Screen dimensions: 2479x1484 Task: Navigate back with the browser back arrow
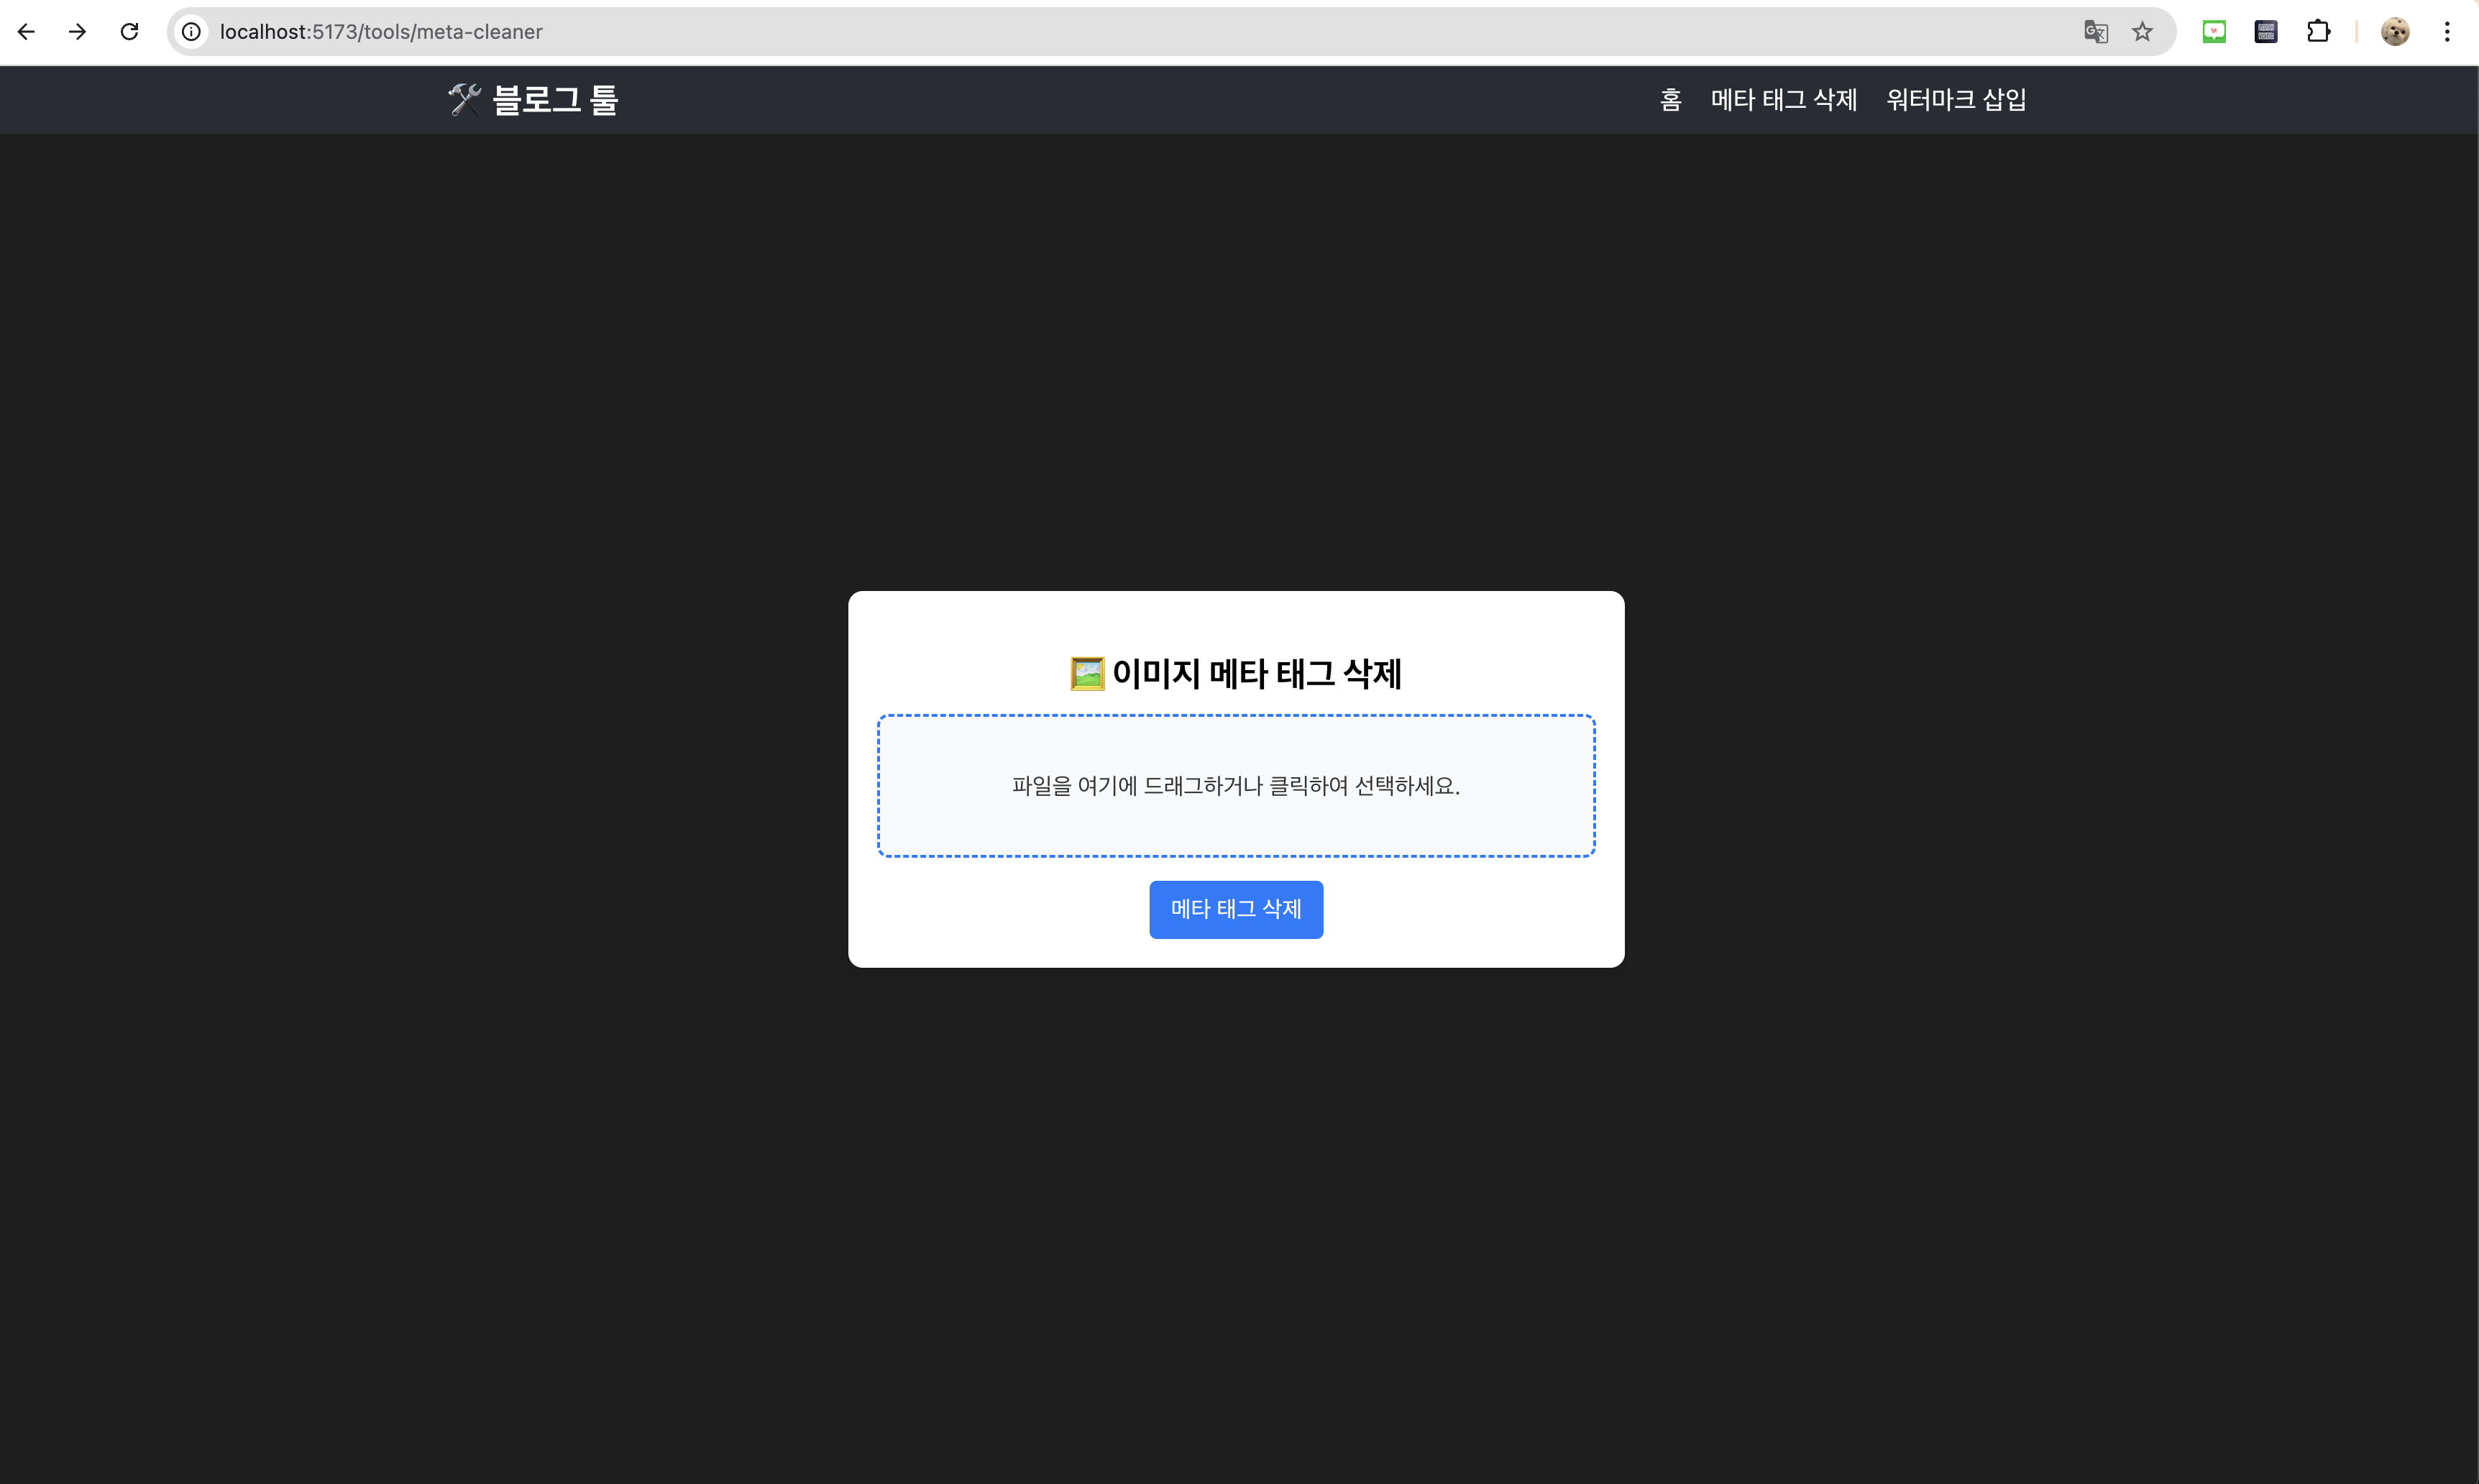26,31
